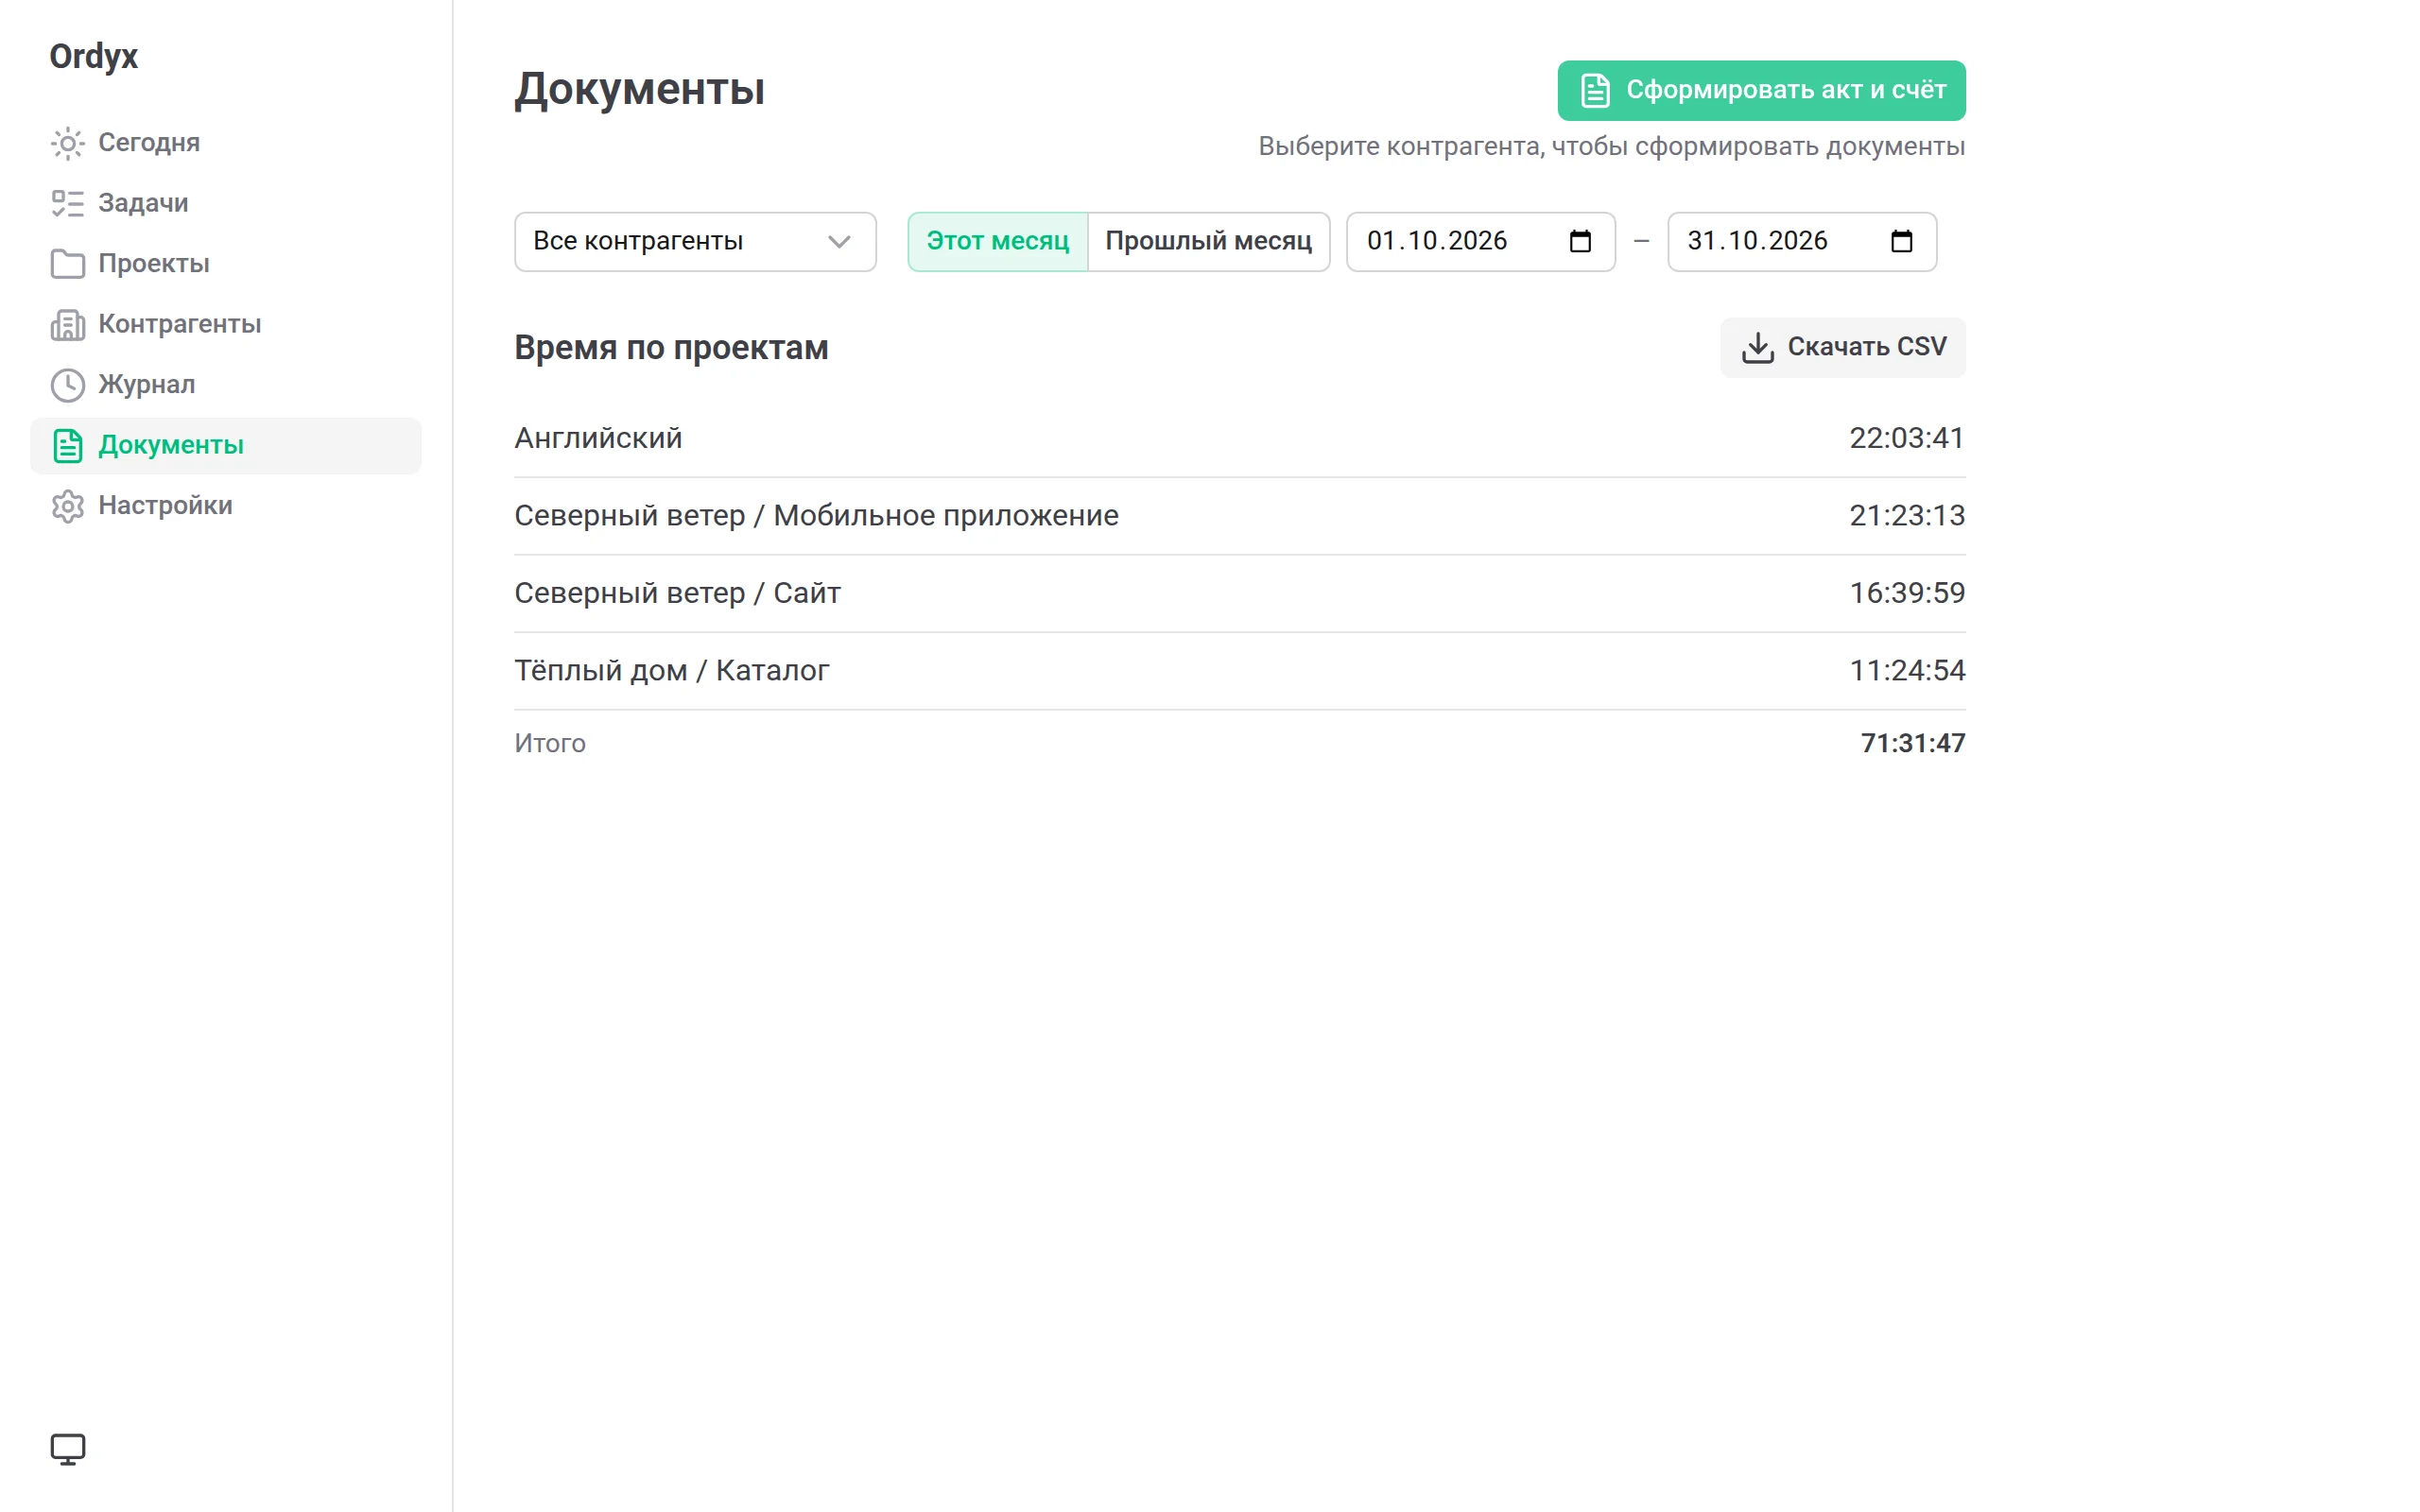Click the folder icon beside Проекты
The image size is (2420, 1512).
[68, 264]
